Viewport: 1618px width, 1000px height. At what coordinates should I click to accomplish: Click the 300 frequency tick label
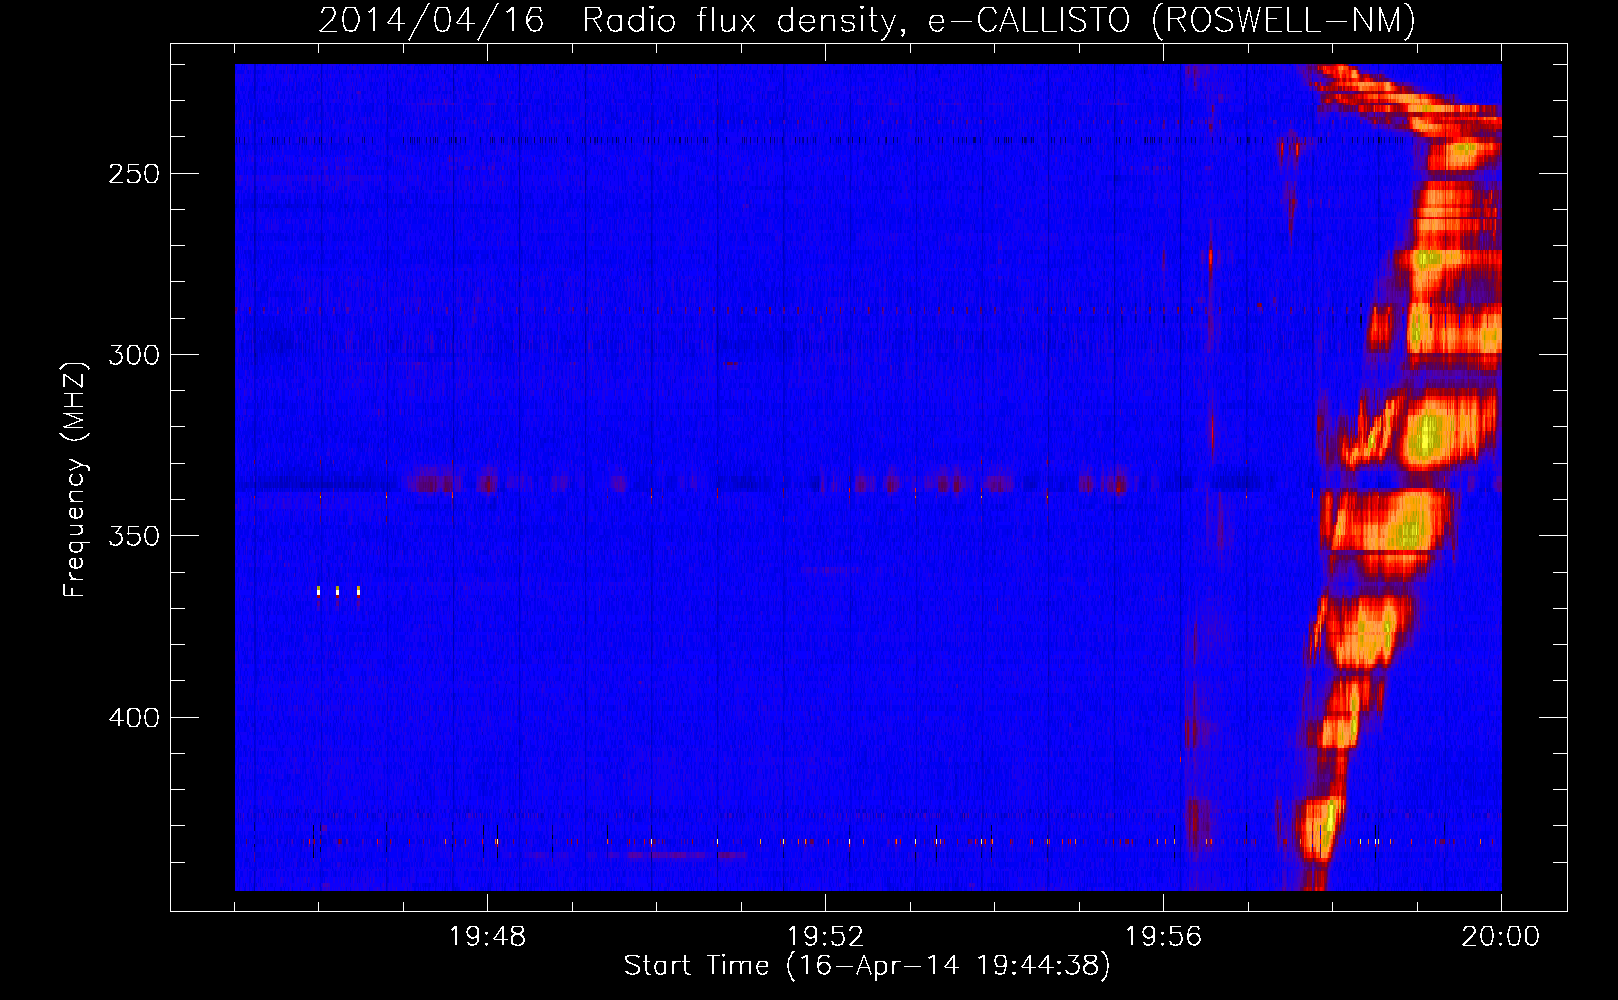134,355
